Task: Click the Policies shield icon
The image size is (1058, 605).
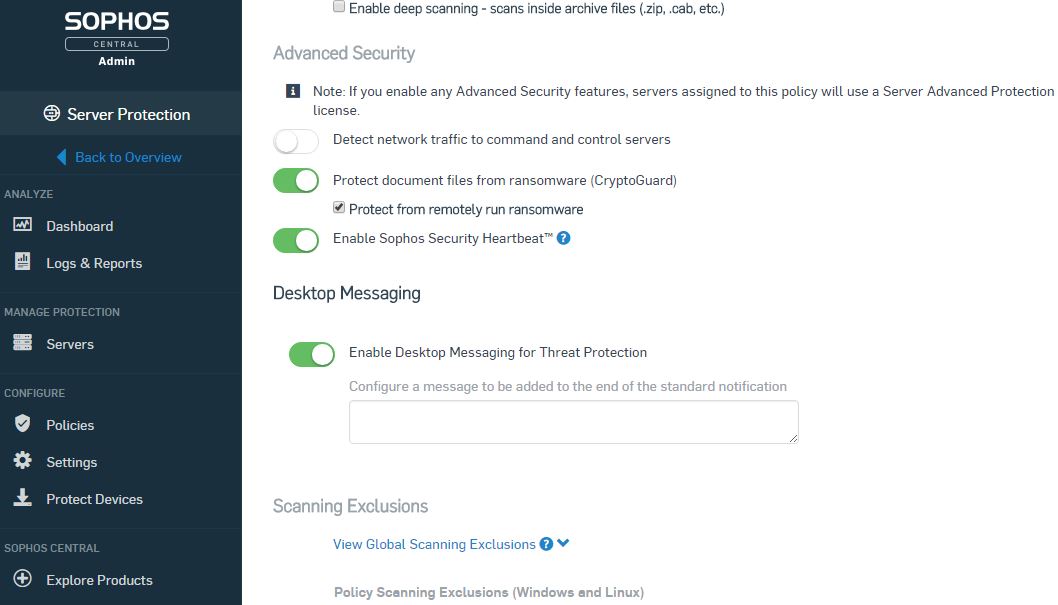Action: pos(22,424)
